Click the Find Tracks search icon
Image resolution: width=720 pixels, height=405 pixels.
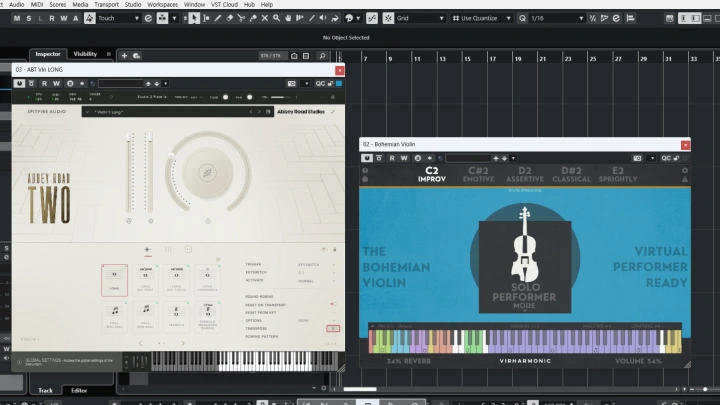pos(322,56)
